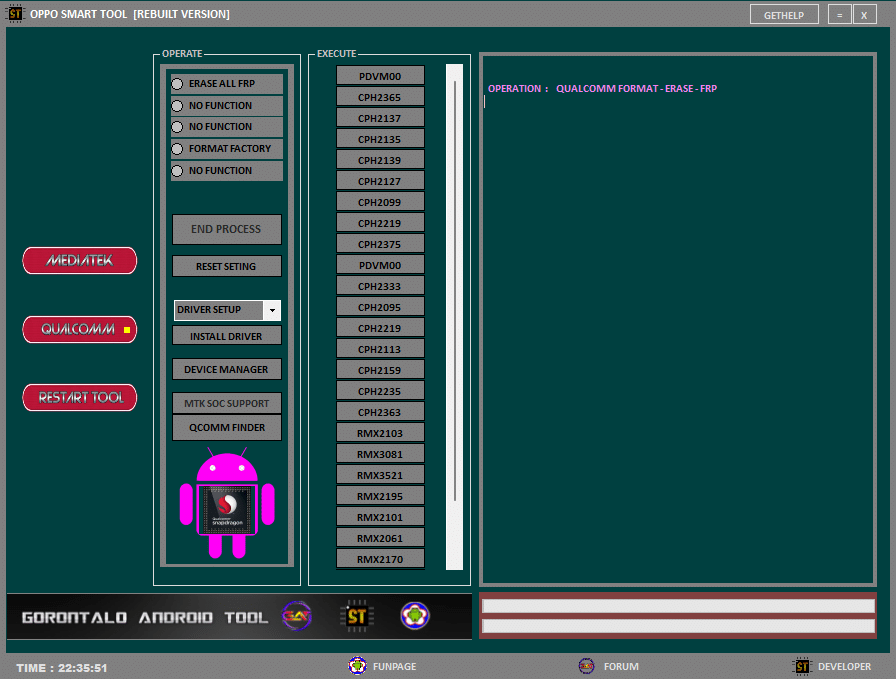Click the lower progress bar

pos(679,626)
